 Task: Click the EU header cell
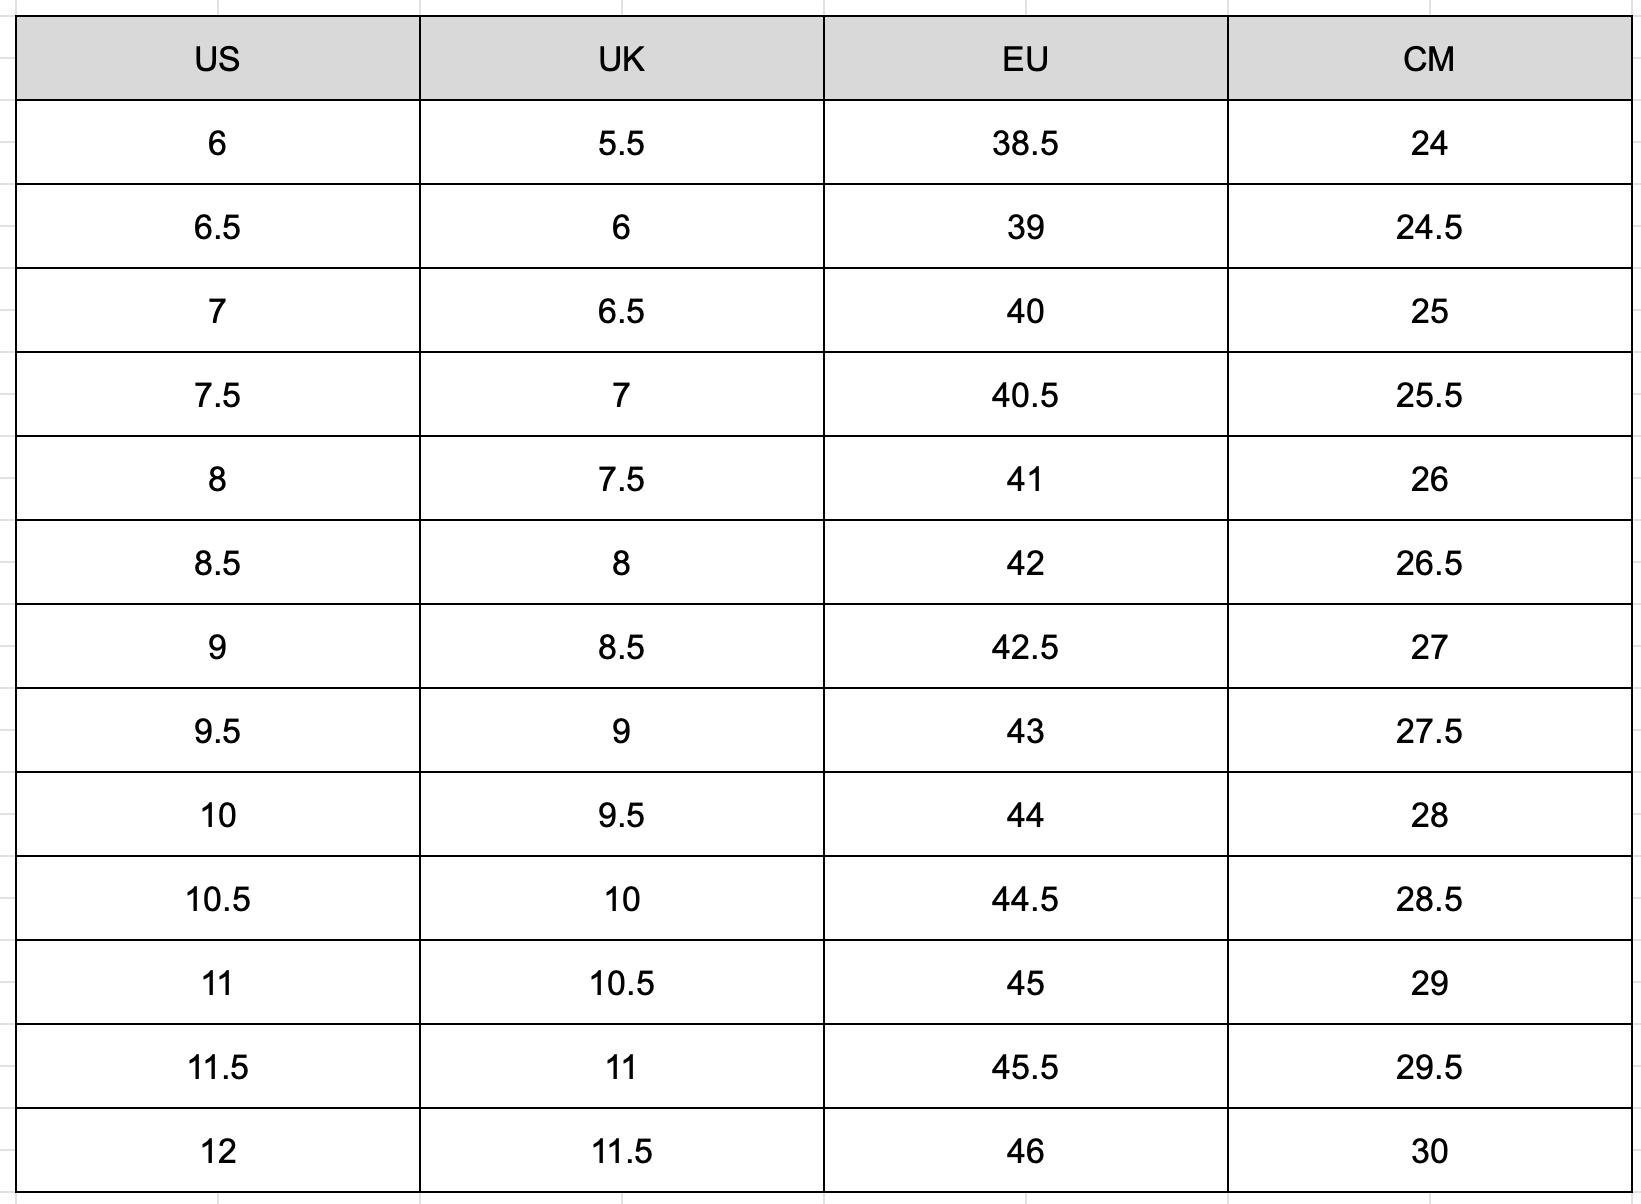pos(1025,59)
